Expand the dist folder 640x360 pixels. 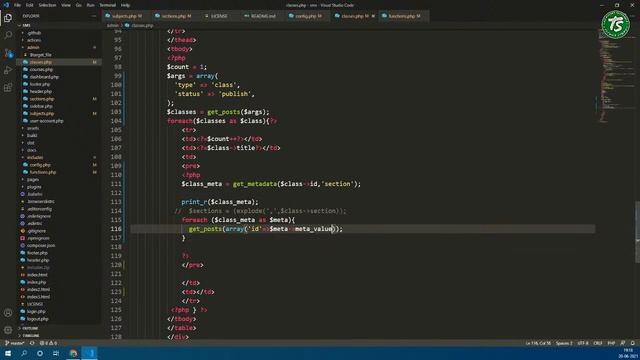pos(31,143)
